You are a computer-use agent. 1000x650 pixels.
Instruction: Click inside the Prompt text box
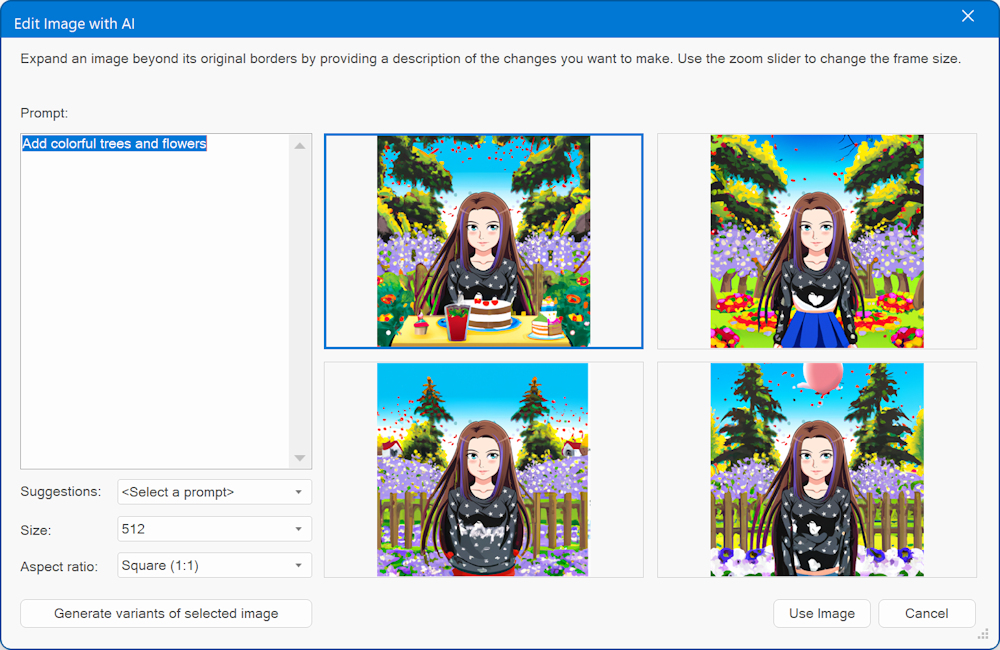155,300
